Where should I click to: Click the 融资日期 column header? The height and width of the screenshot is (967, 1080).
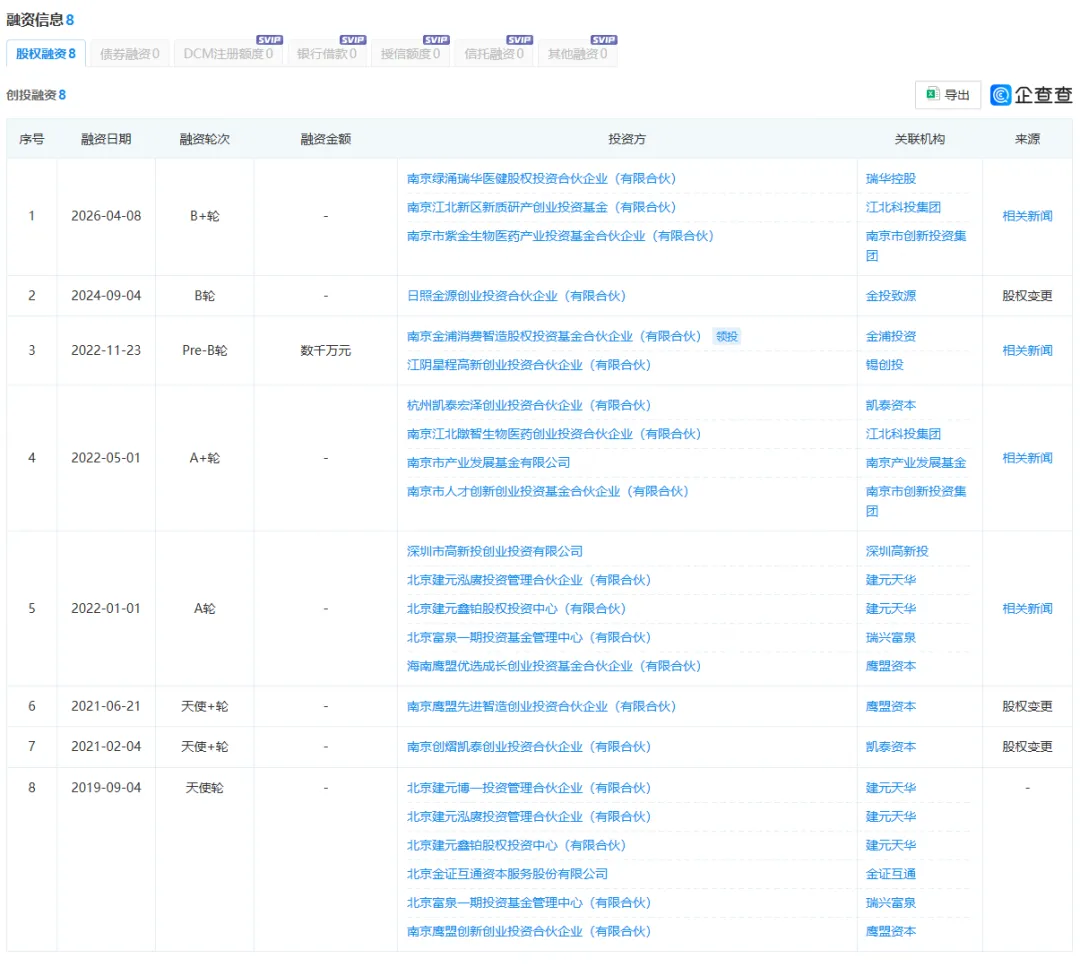(x=106, y=139)
